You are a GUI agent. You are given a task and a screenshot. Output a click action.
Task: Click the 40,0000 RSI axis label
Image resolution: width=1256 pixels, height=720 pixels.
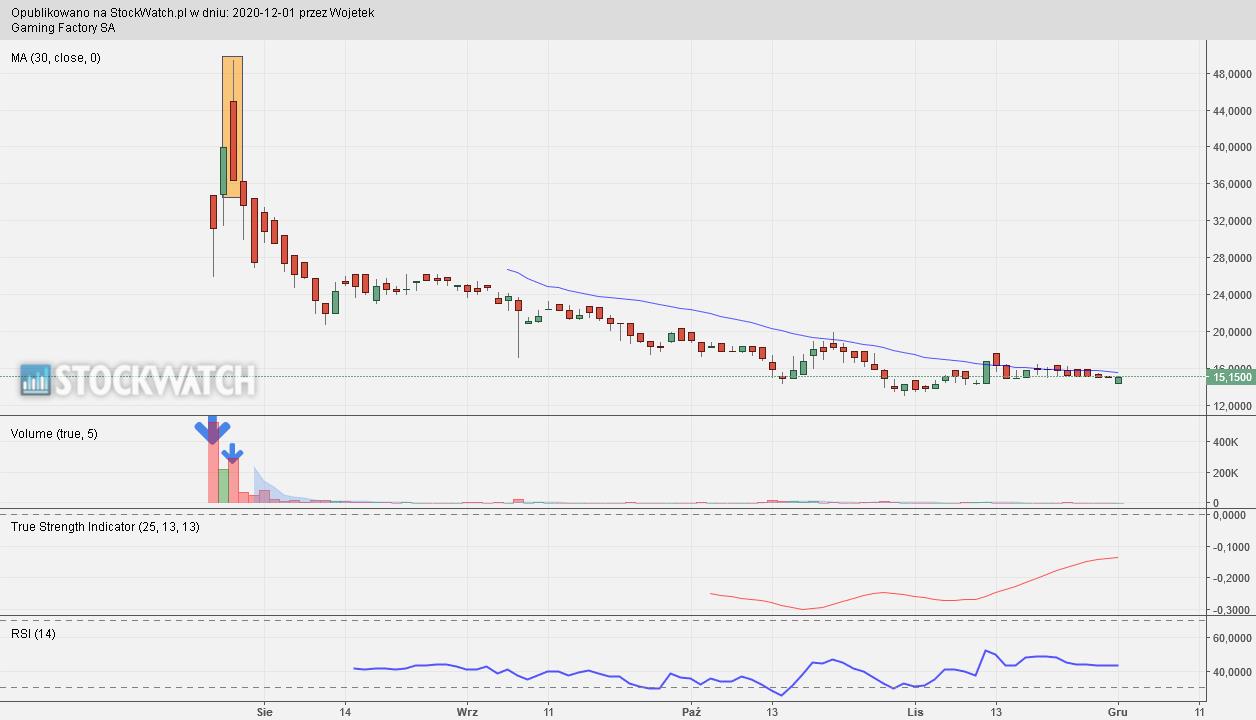coord(1233,672)
